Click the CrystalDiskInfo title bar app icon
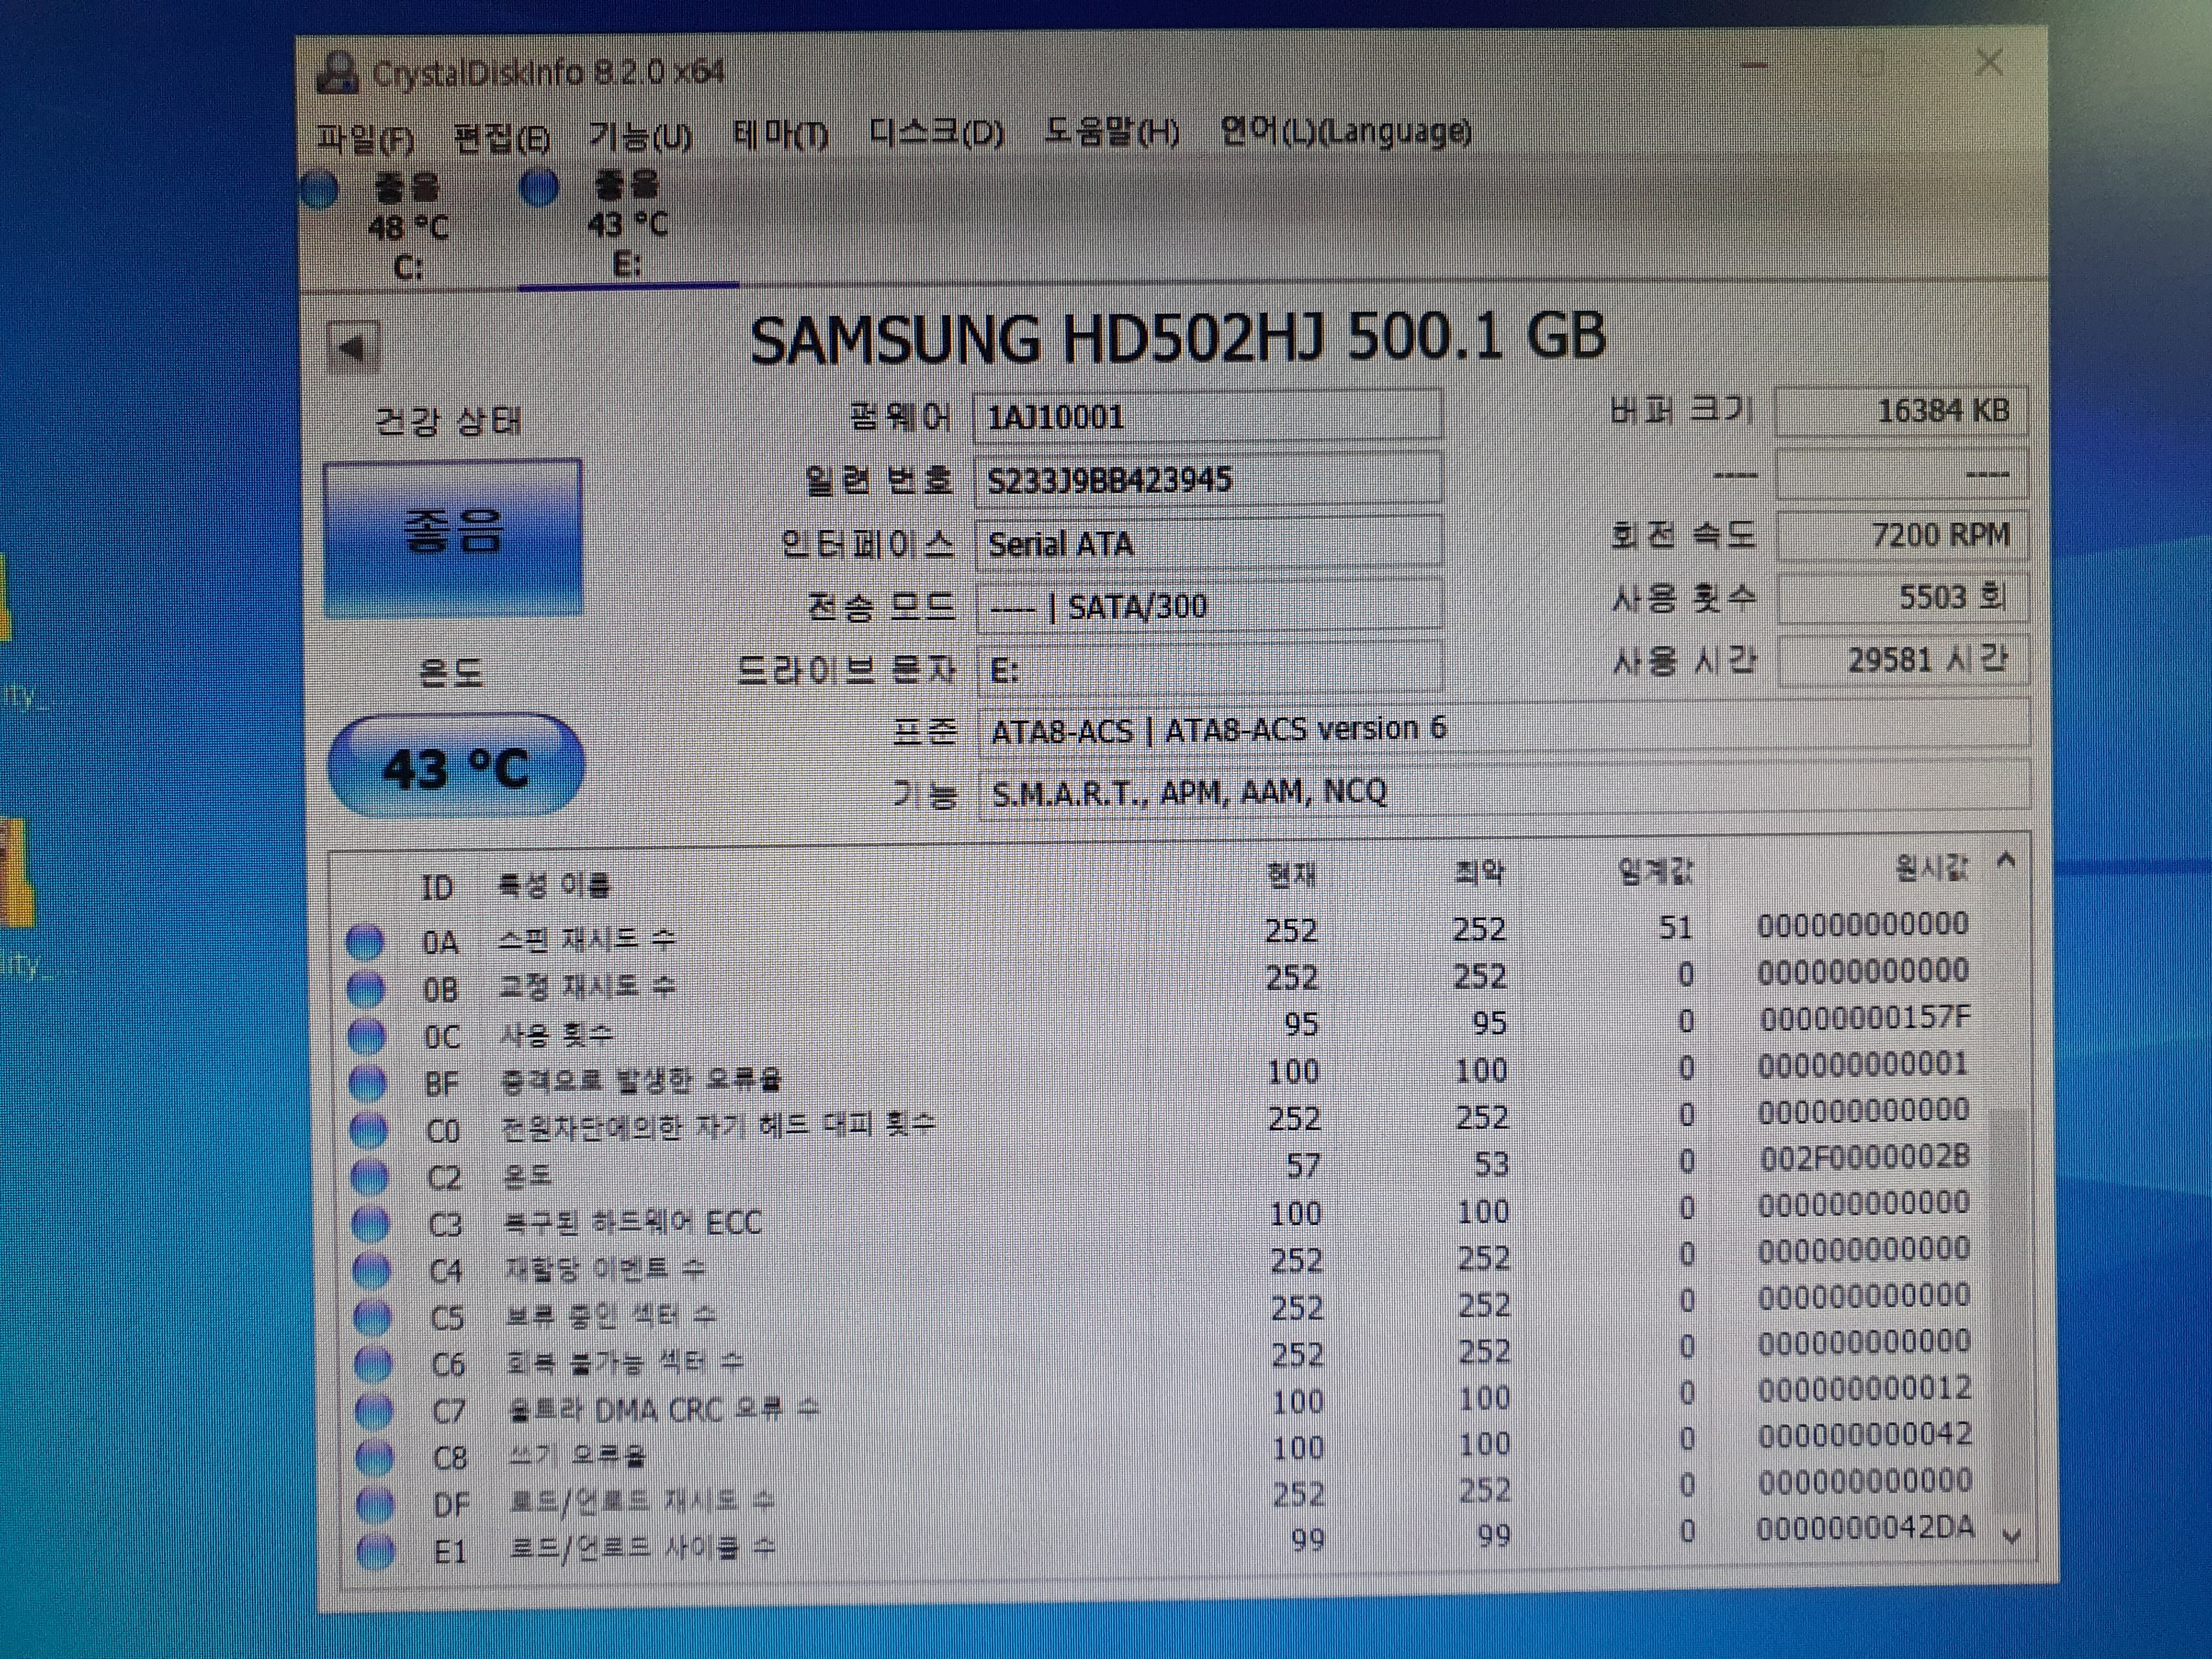 [337, 73]
